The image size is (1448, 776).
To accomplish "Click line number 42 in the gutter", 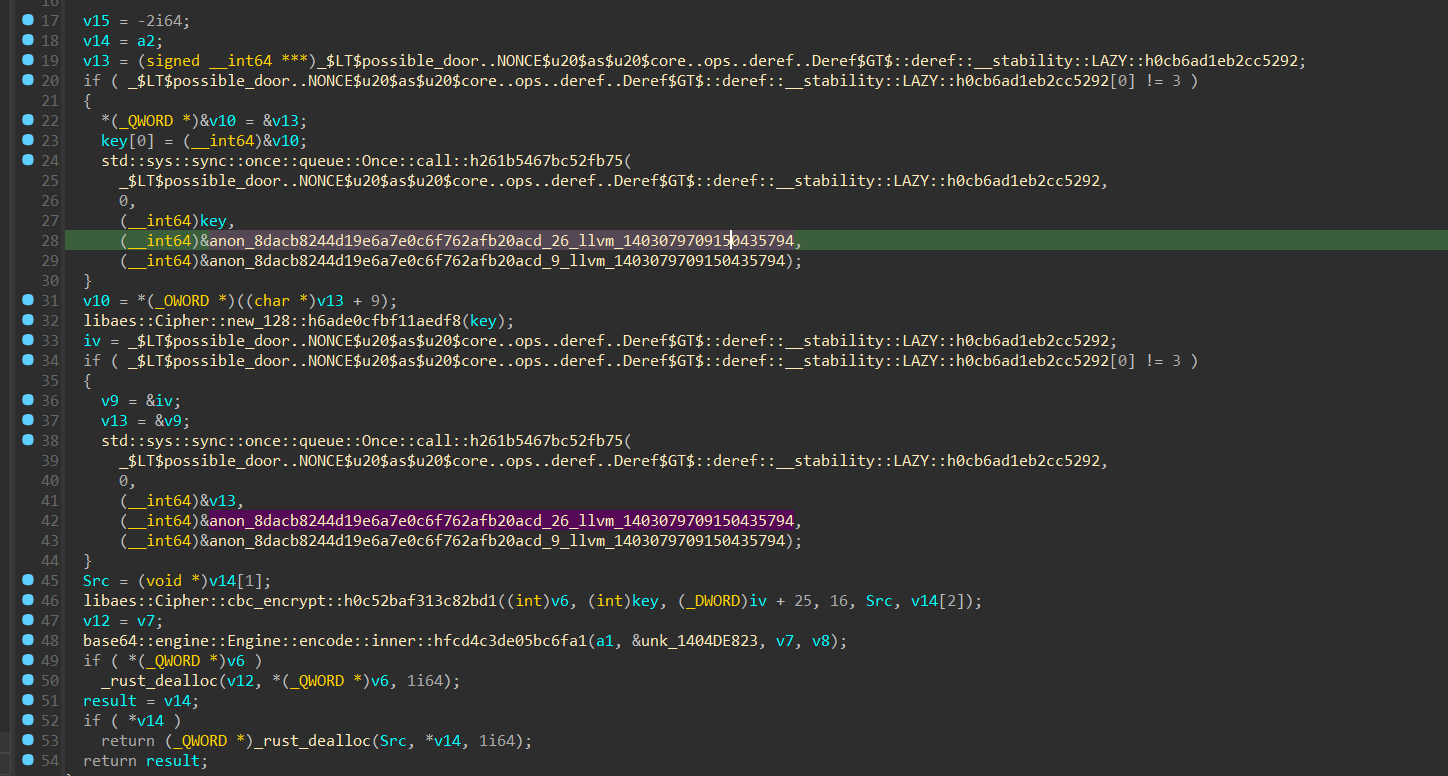I will tap(50, 520).
